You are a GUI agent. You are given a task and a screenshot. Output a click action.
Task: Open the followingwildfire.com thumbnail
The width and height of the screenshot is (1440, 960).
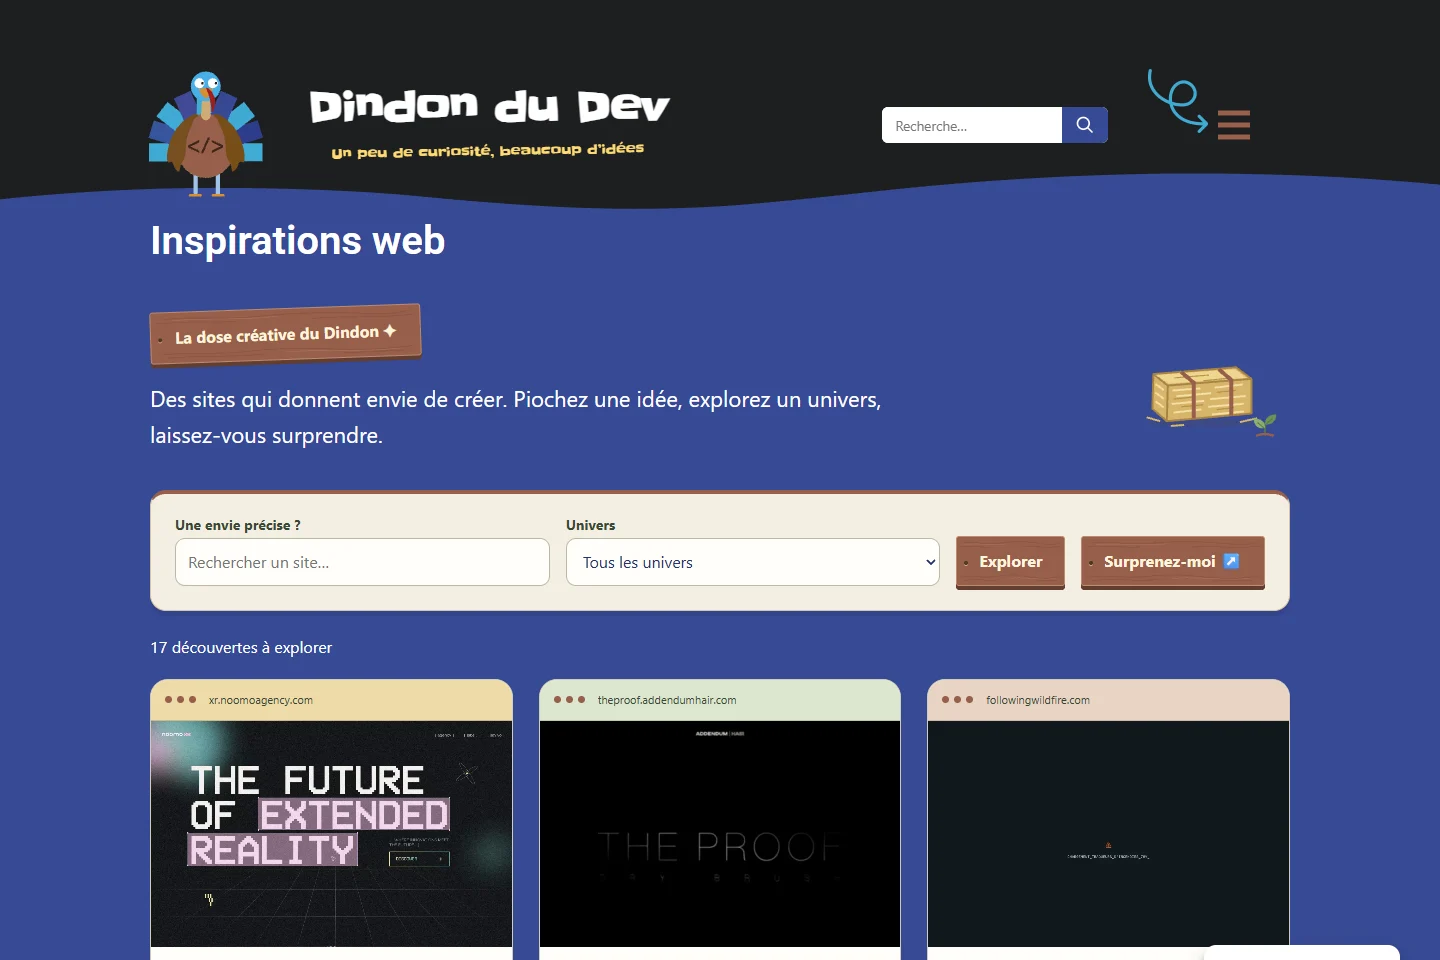(1108, 834)
